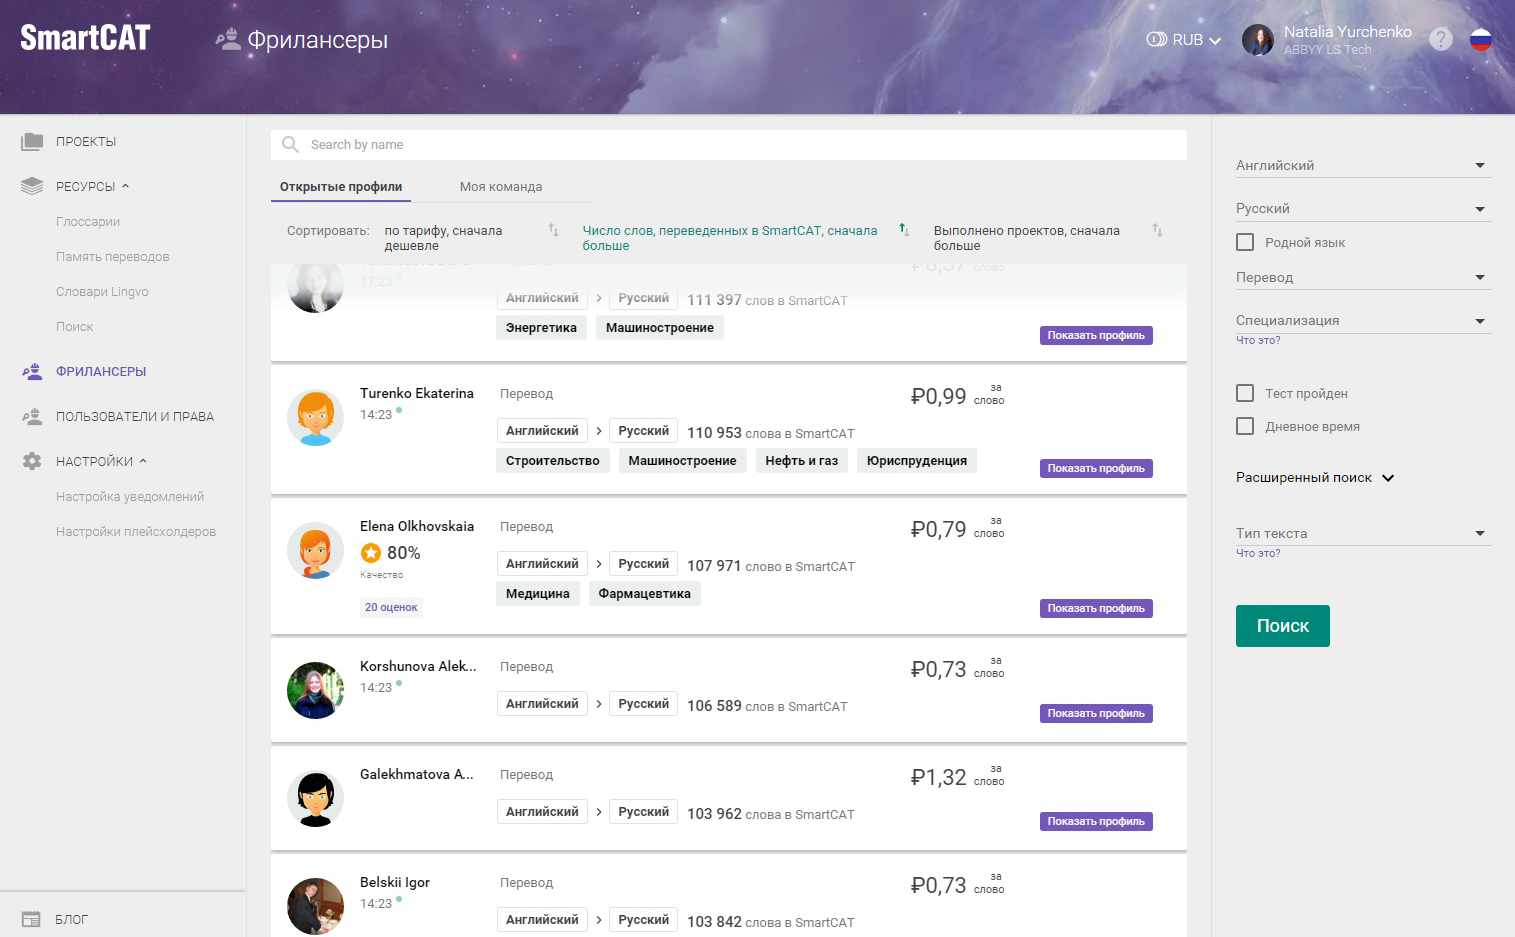The height and width of the screenshot is (937, 1515).
Task: Click Turenko Ekaterina's avatar
Action: point(315,417)
